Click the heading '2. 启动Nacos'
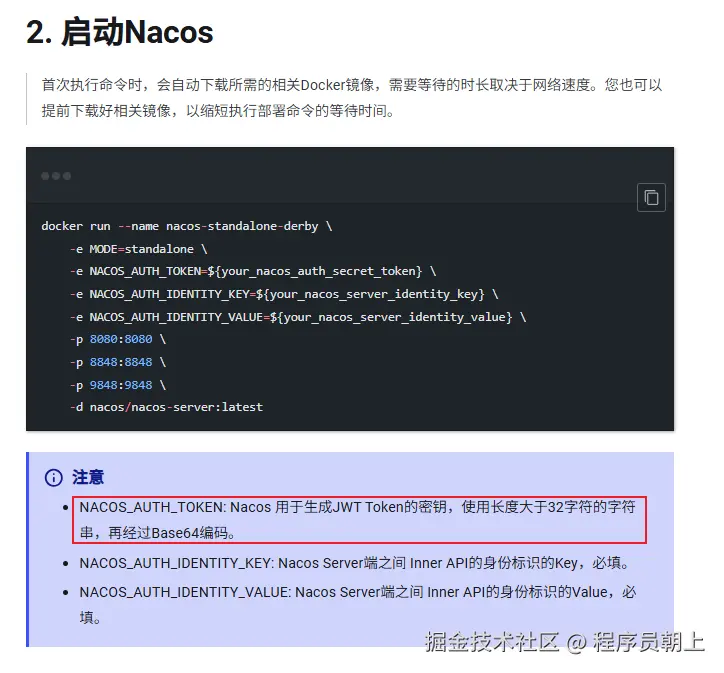The image size is (724, 673). click(x=120, y=32)
